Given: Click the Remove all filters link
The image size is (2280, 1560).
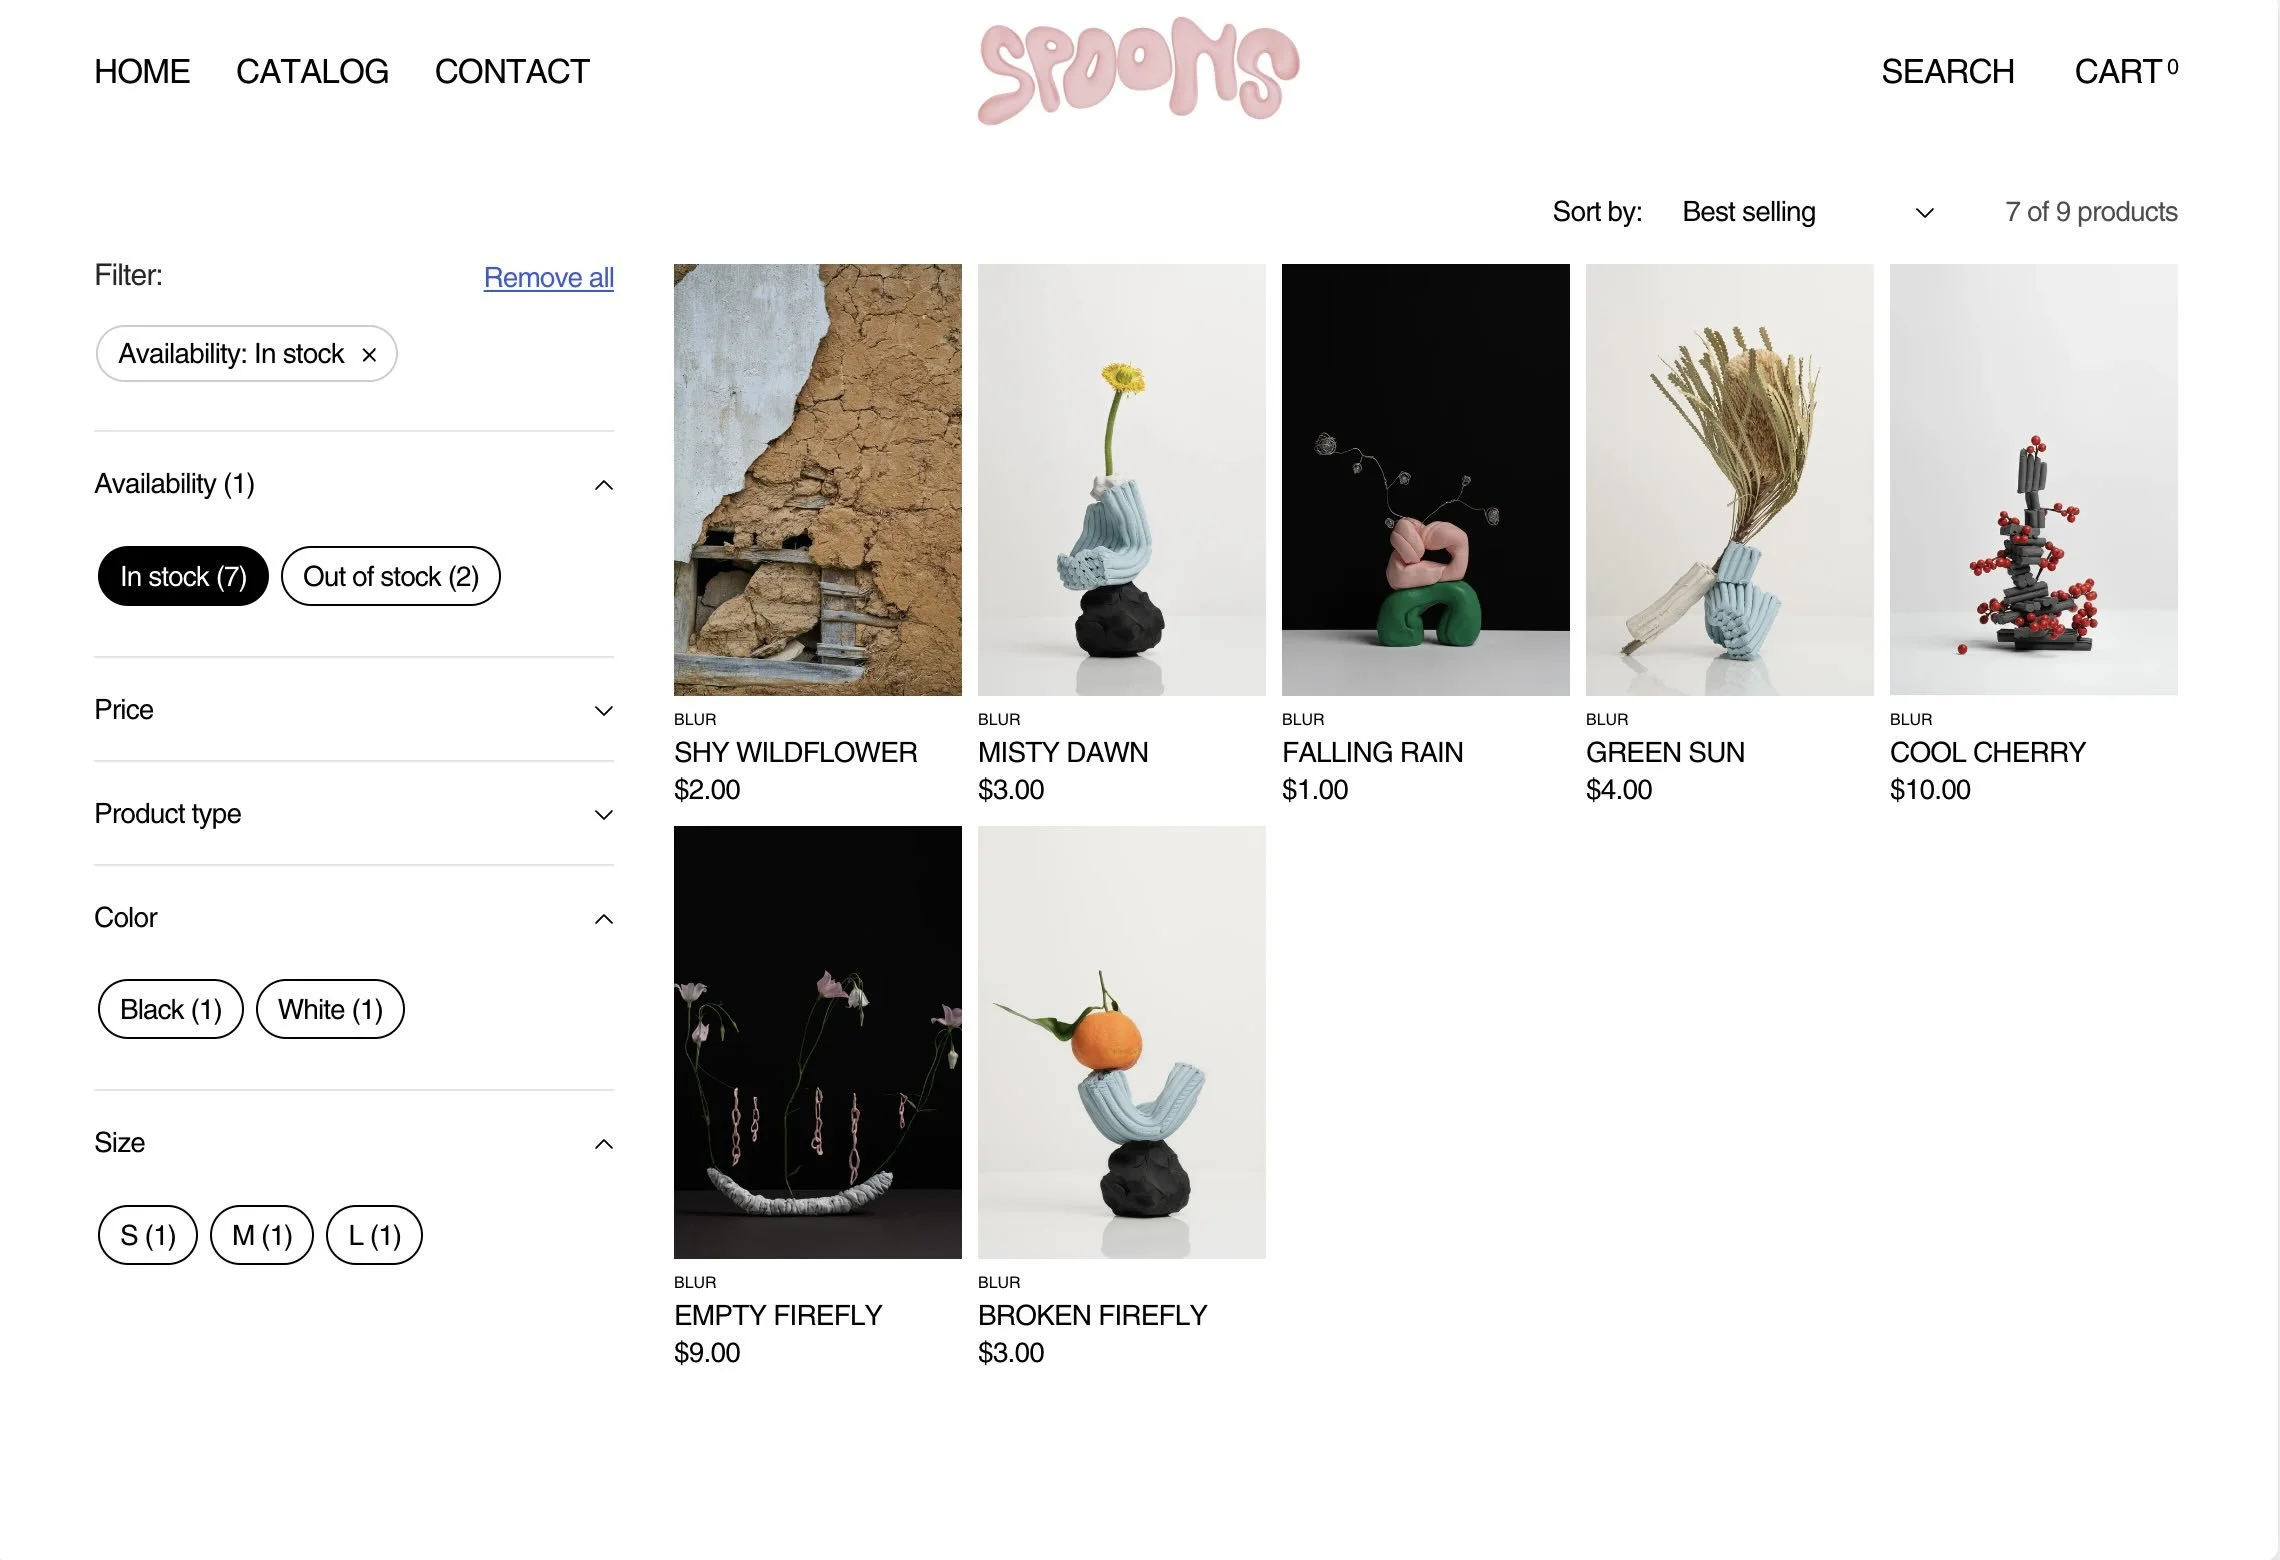Looking at the screenshot, I should [x=549, y=277].
